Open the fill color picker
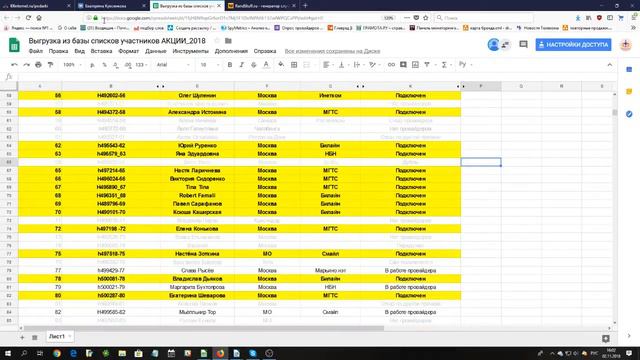The height and width of the screenshot is (360, 640). pyautogui.click(x=281, y=65)
